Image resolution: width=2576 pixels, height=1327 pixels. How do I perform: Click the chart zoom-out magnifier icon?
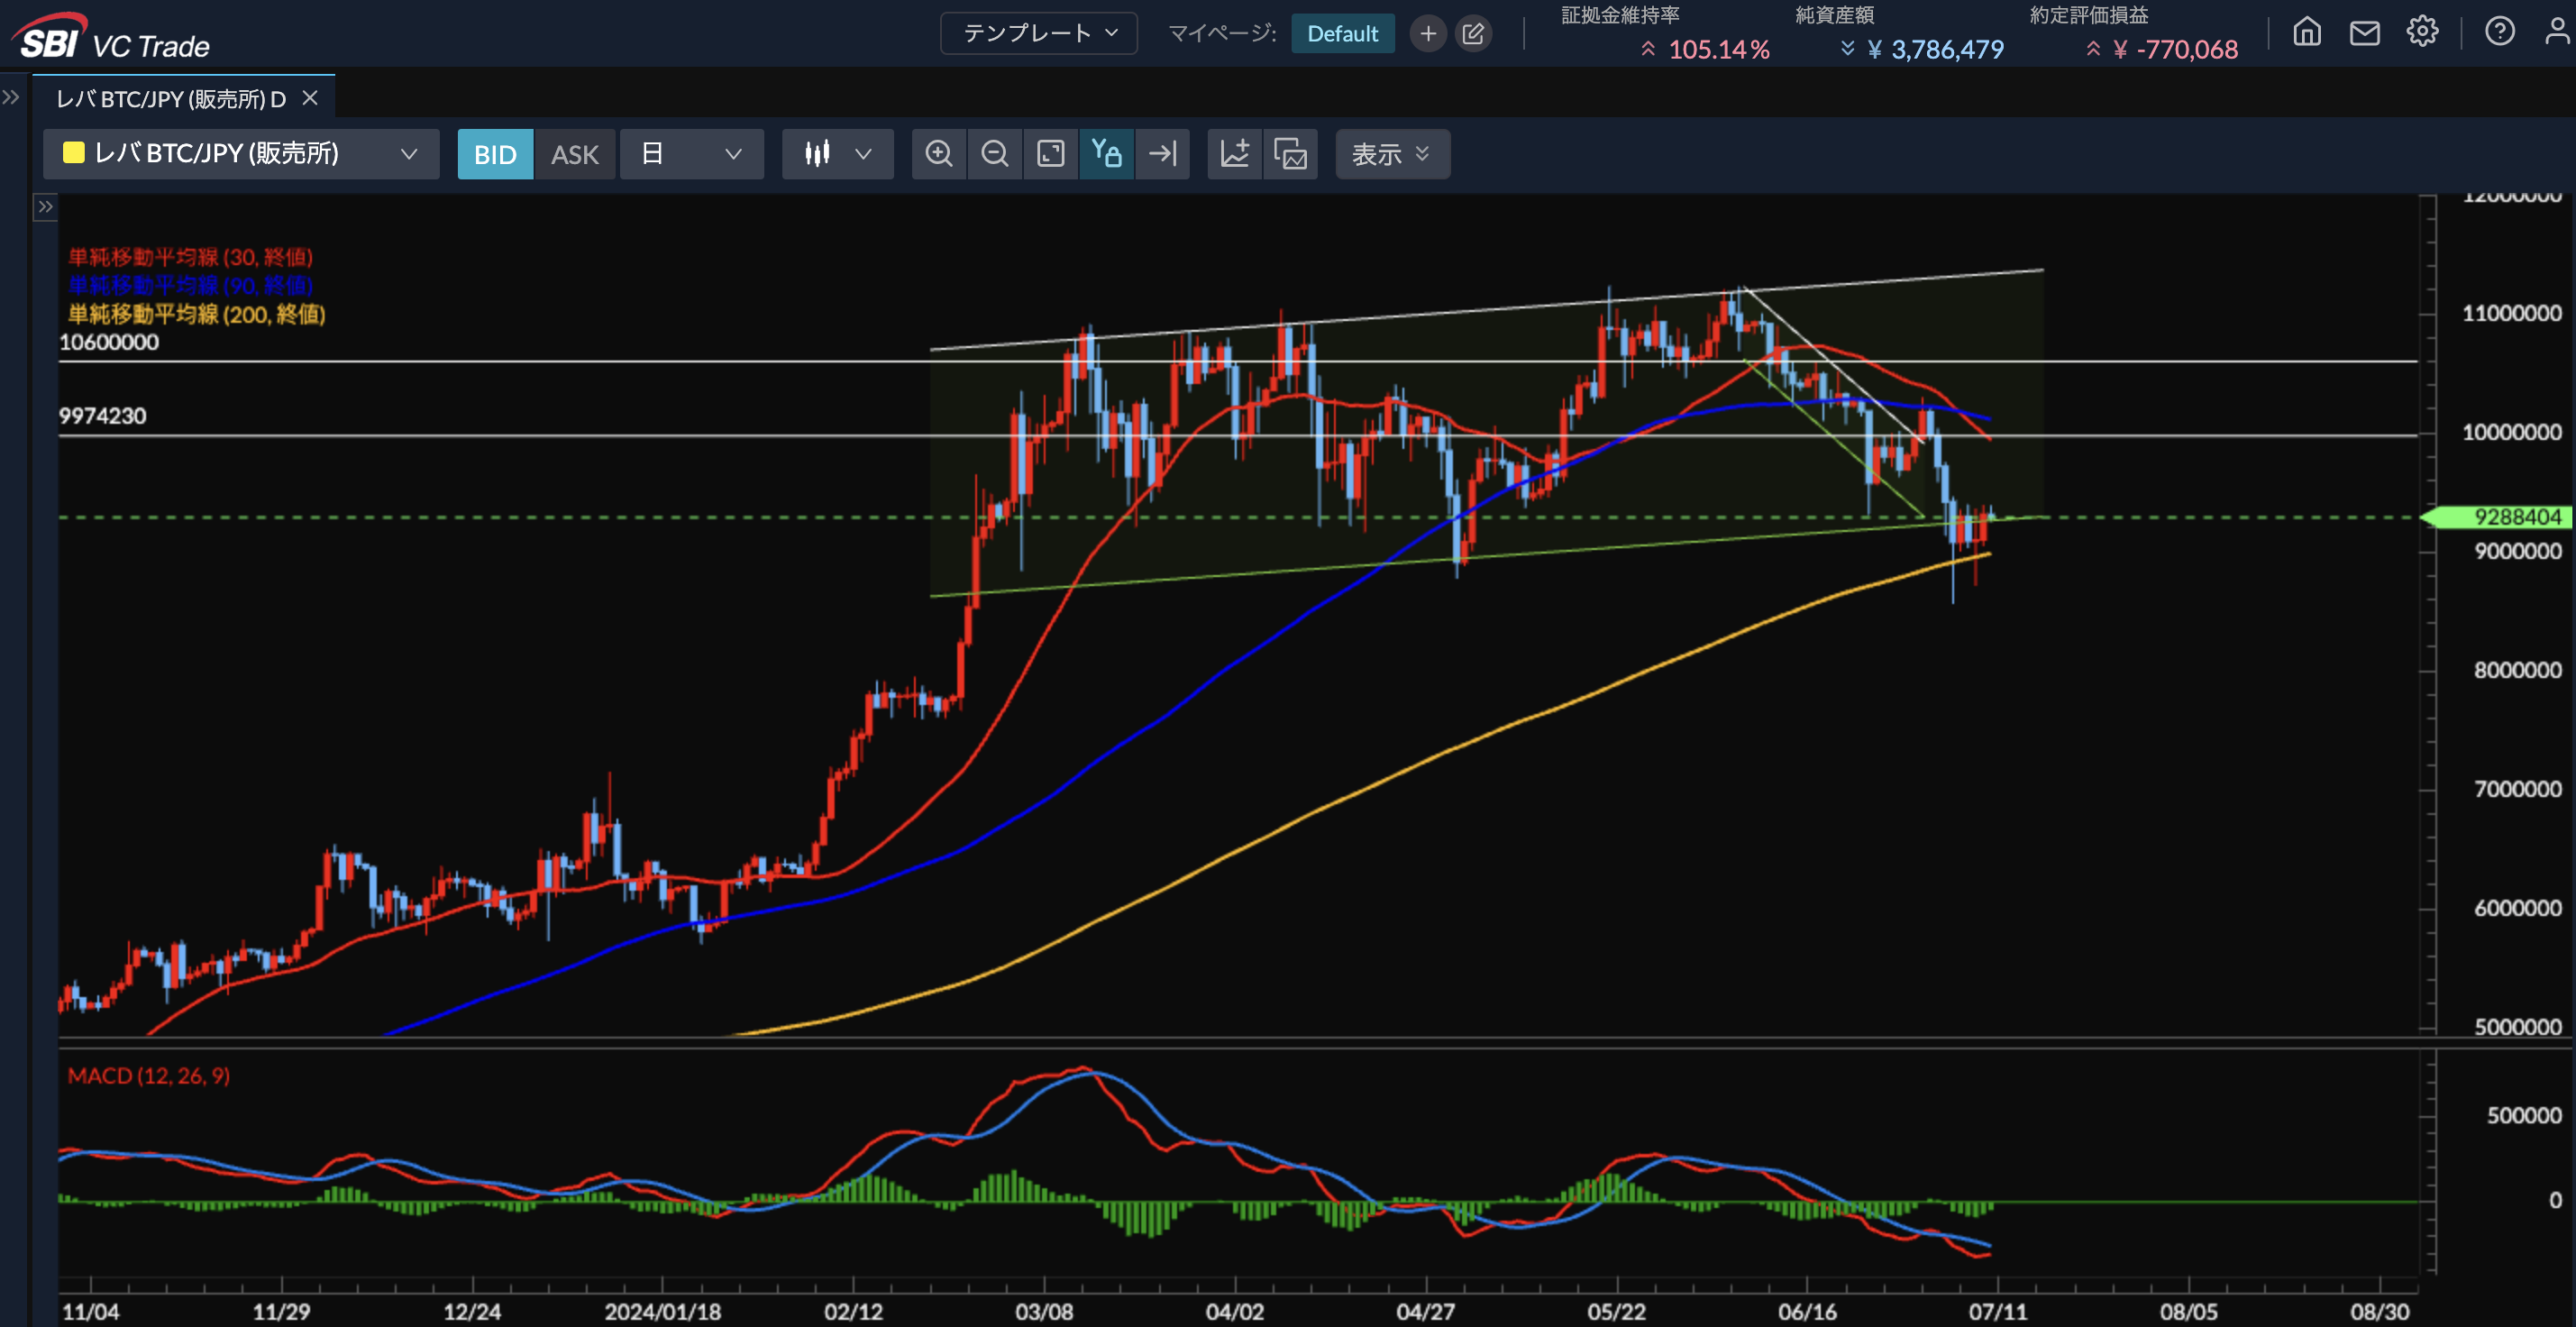[994, 154]
